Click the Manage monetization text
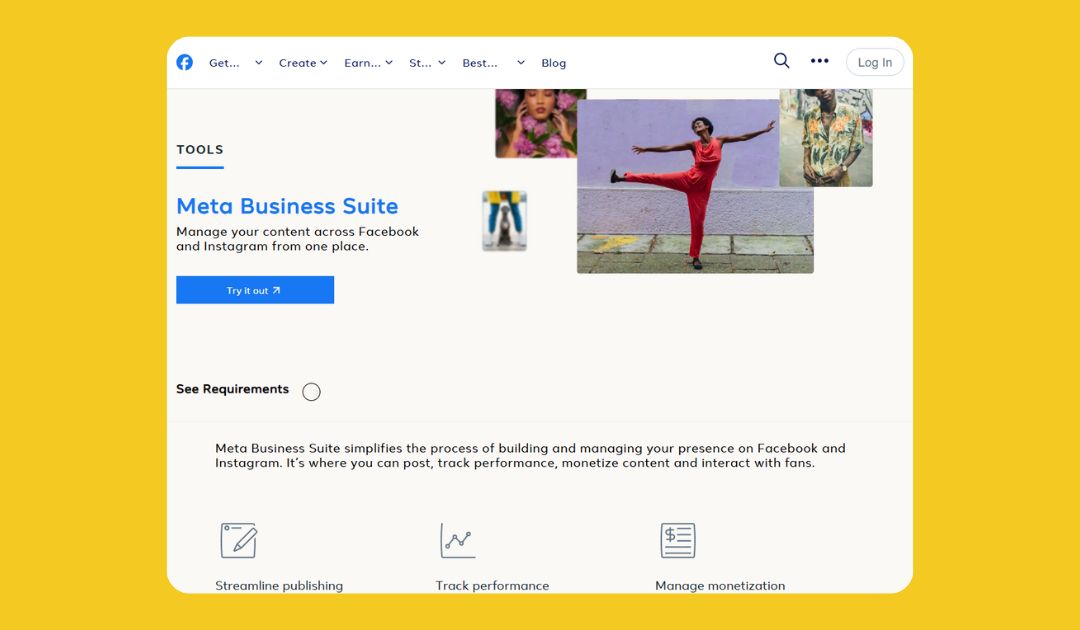 click(720, 586)
